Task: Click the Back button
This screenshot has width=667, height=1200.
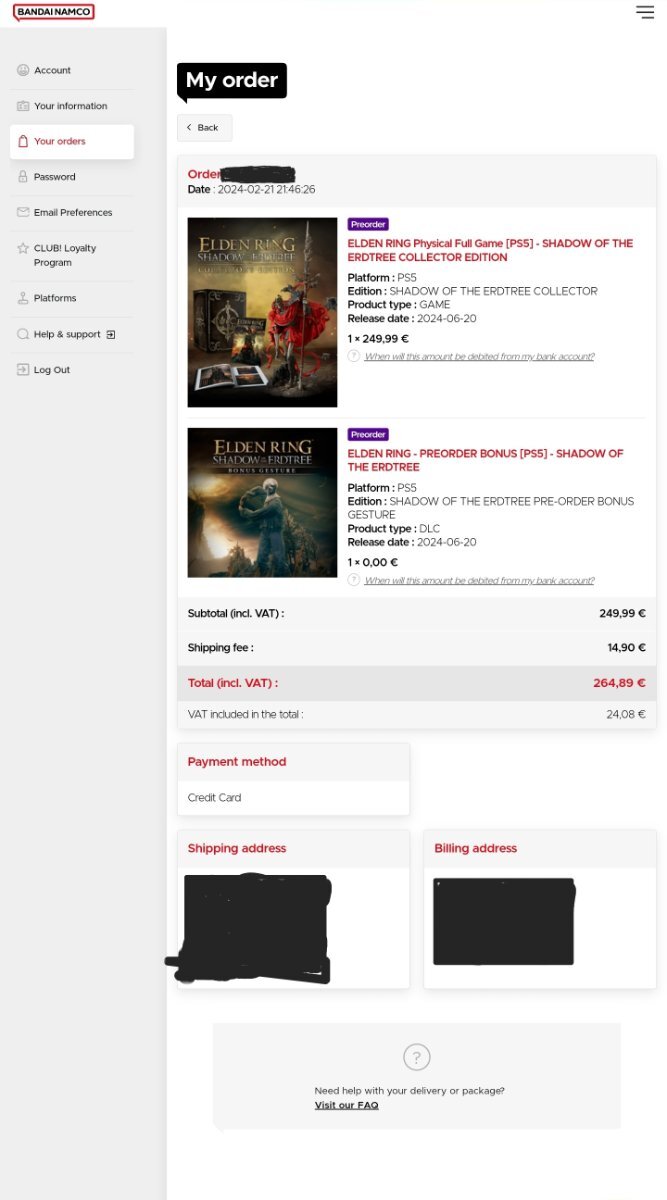Action: tap(204, 128)
